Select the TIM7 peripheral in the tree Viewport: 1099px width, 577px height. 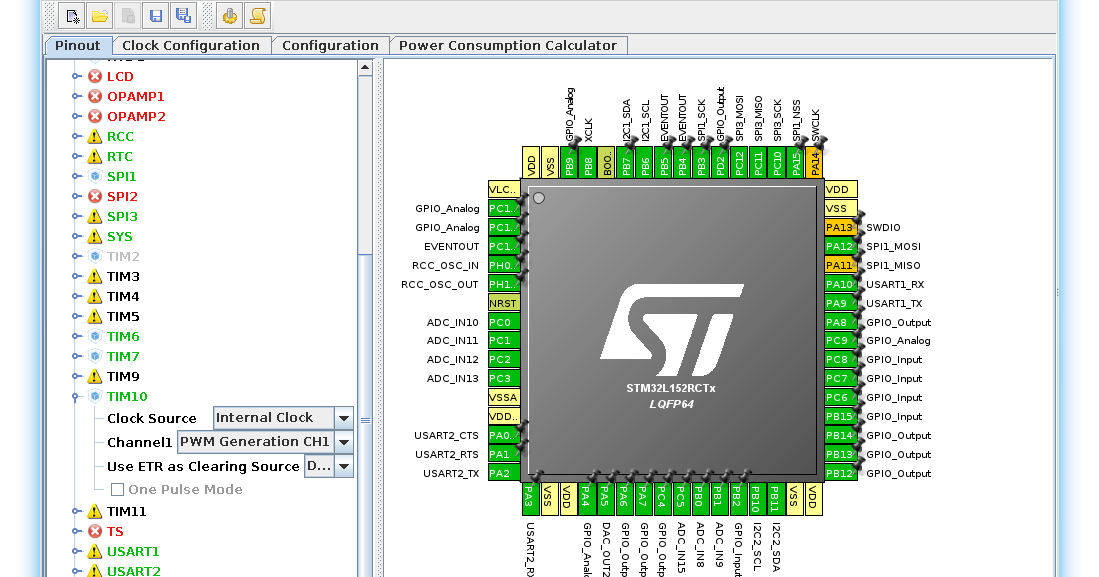click(123, 356)
